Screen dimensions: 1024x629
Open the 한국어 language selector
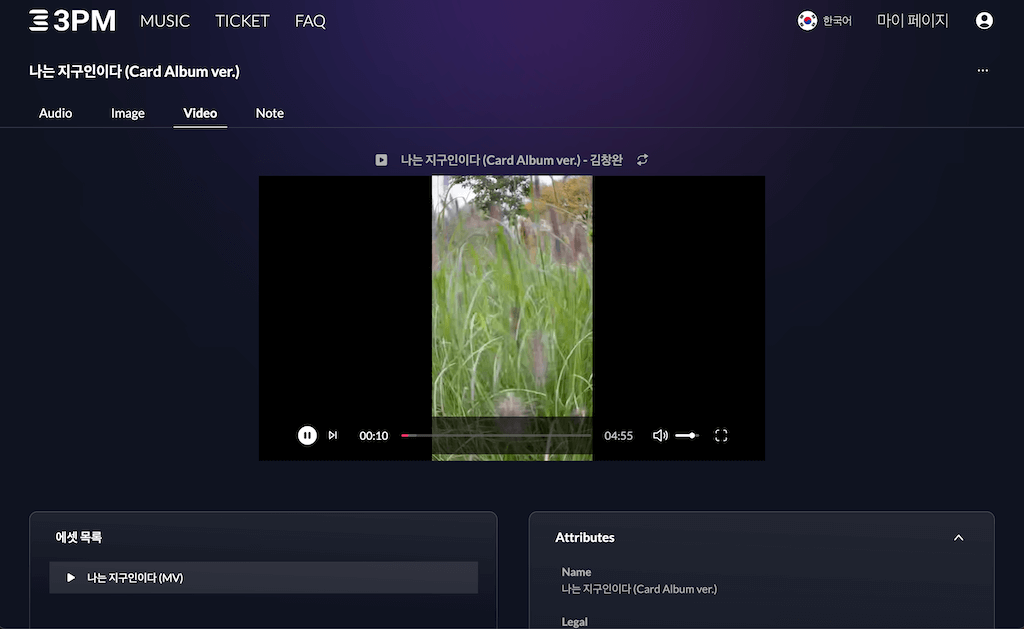click(825, 21)
